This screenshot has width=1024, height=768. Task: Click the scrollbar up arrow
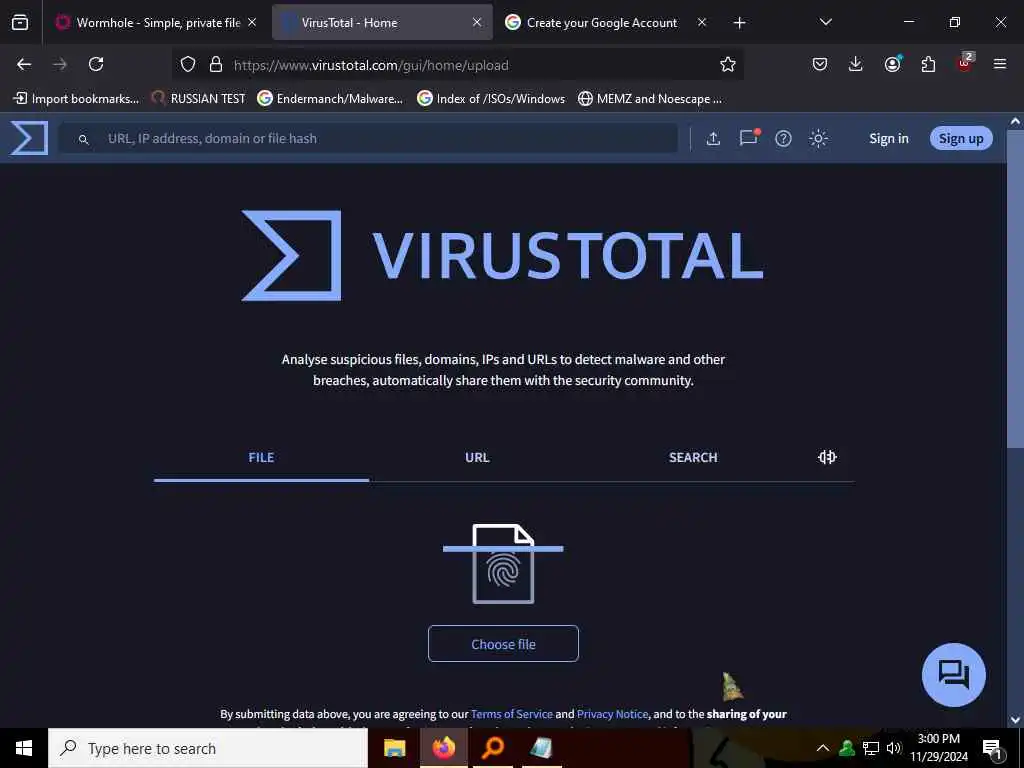pos(1015,121)
